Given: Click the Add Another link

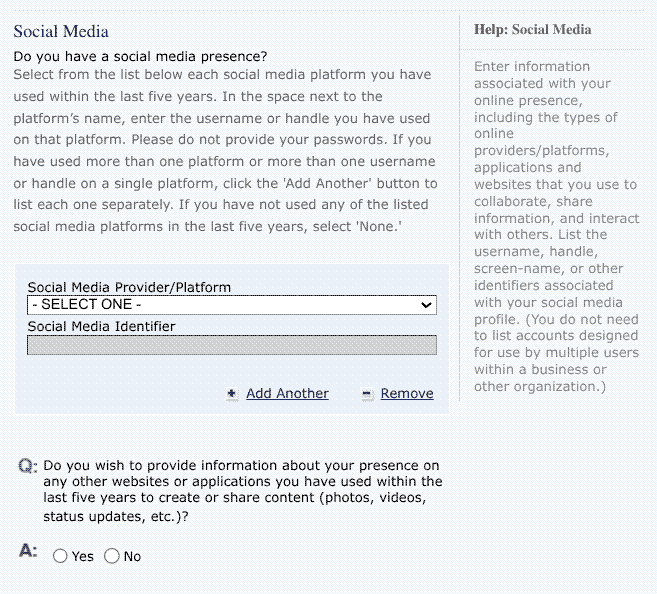Looking at the screenshot, I should 287,394.
